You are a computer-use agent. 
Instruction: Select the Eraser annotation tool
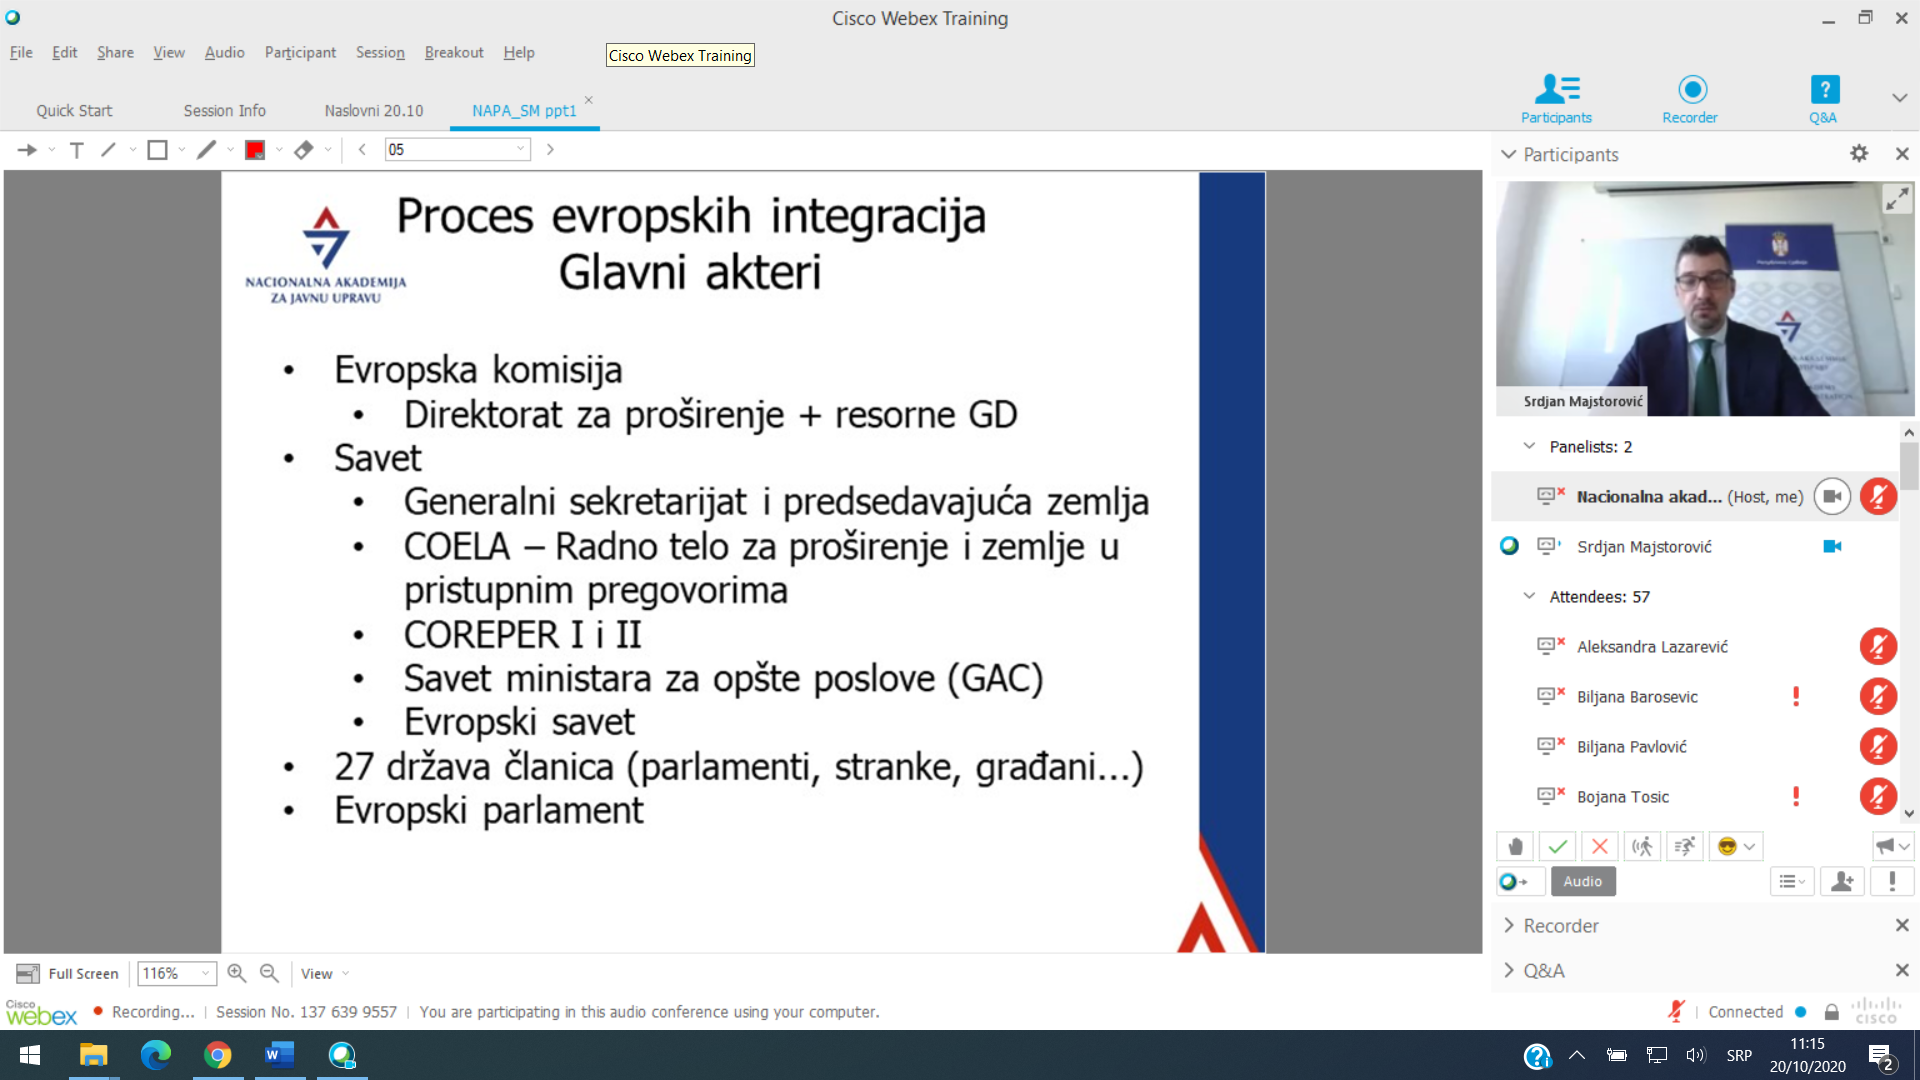pyautogui.click(x=304, y=150)
